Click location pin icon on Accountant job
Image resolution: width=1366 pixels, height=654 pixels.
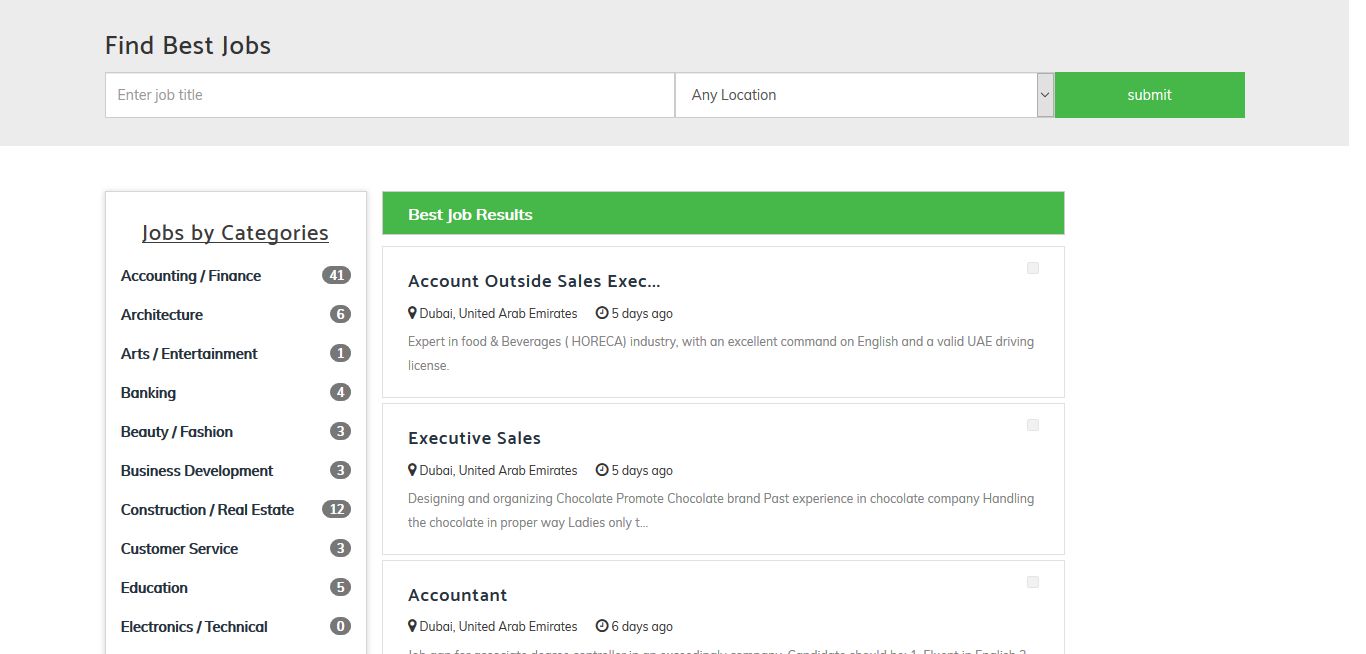coord(412,626)
